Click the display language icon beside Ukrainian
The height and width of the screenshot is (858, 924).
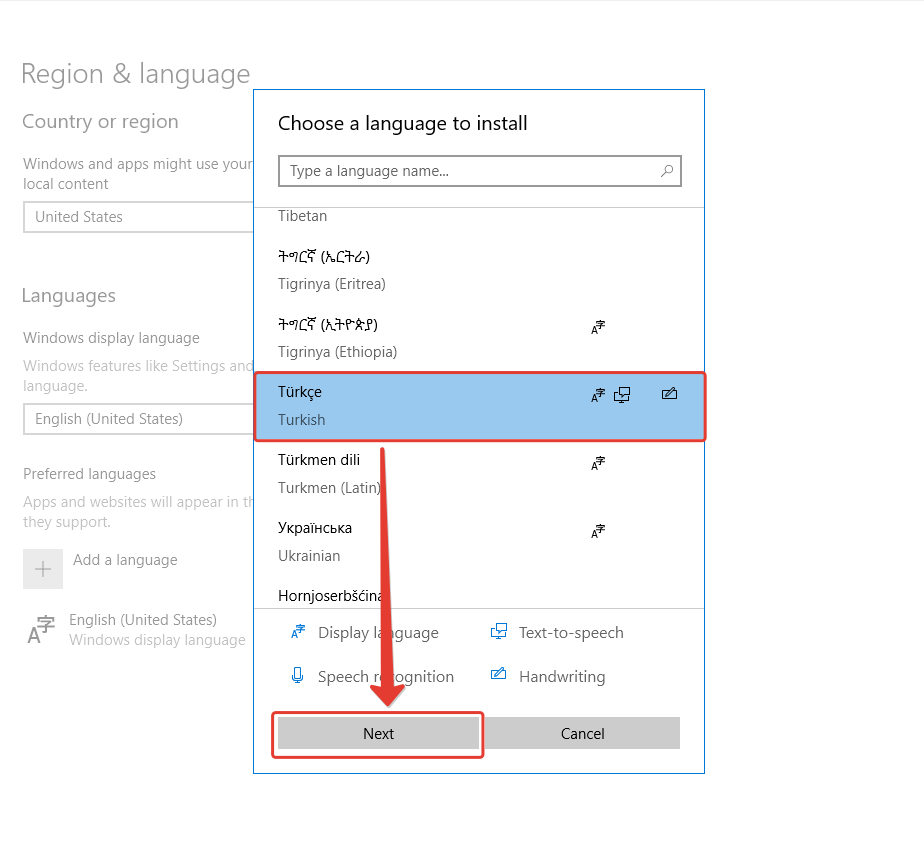(x=598, y=531)
